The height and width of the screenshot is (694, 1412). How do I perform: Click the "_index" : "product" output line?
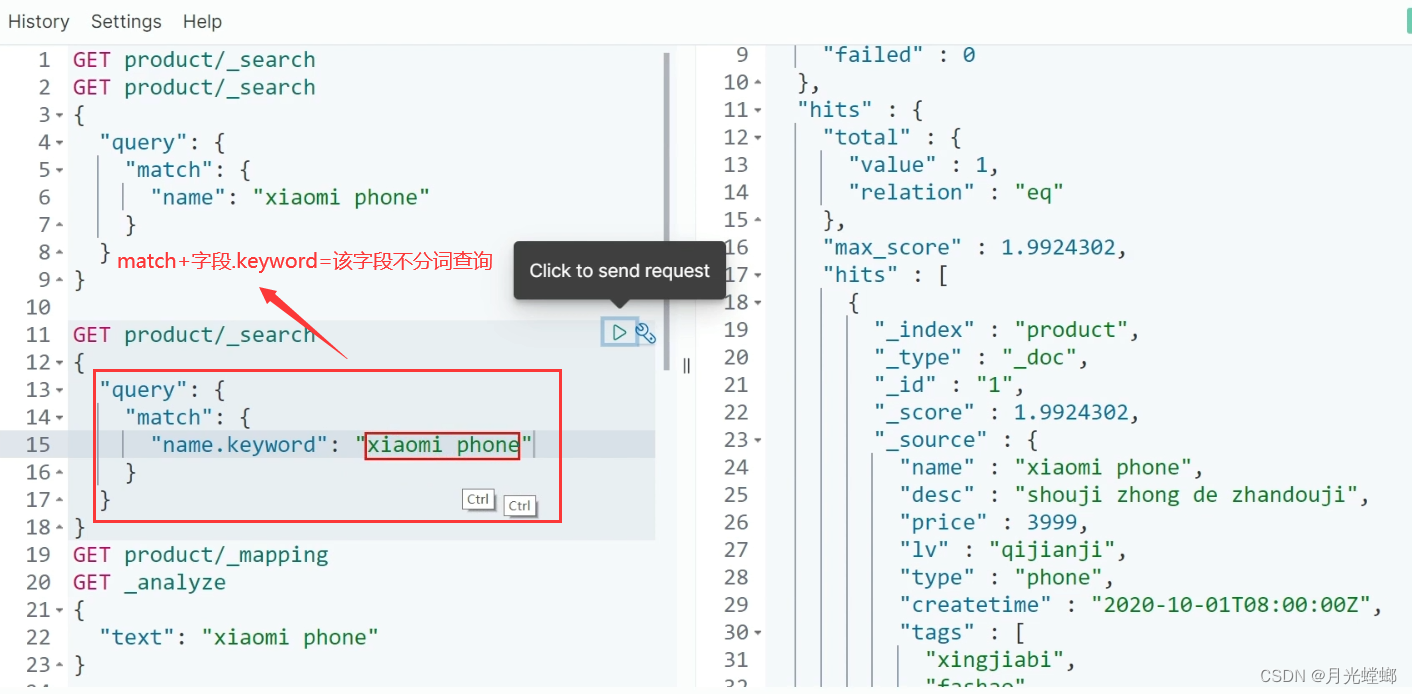click(1007, 330)
